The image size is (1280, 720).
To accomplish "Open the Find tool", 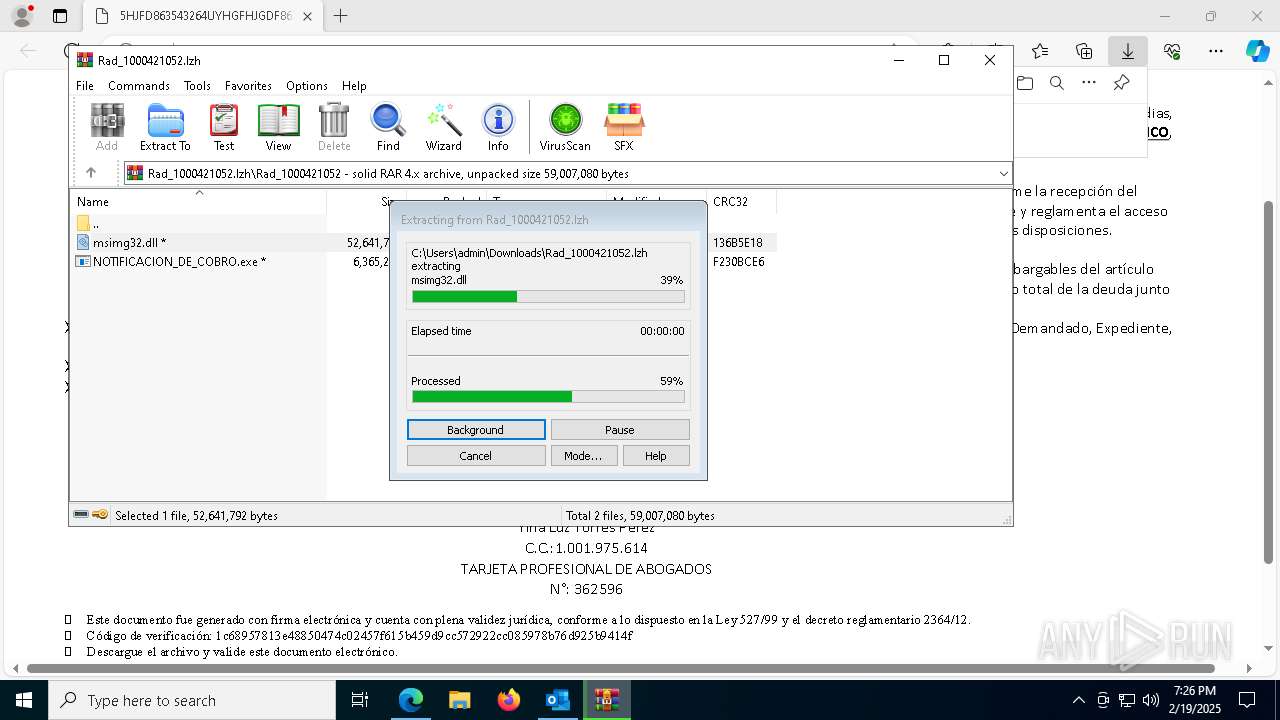I will [x=388, y=127].
